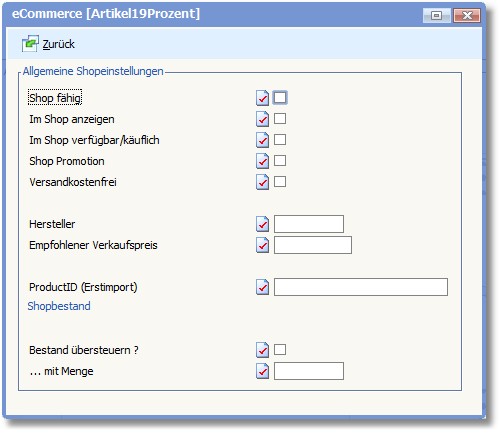Select the mit Menge quantity field
This screenshot has width=500, height=433.
pos(309,371)
